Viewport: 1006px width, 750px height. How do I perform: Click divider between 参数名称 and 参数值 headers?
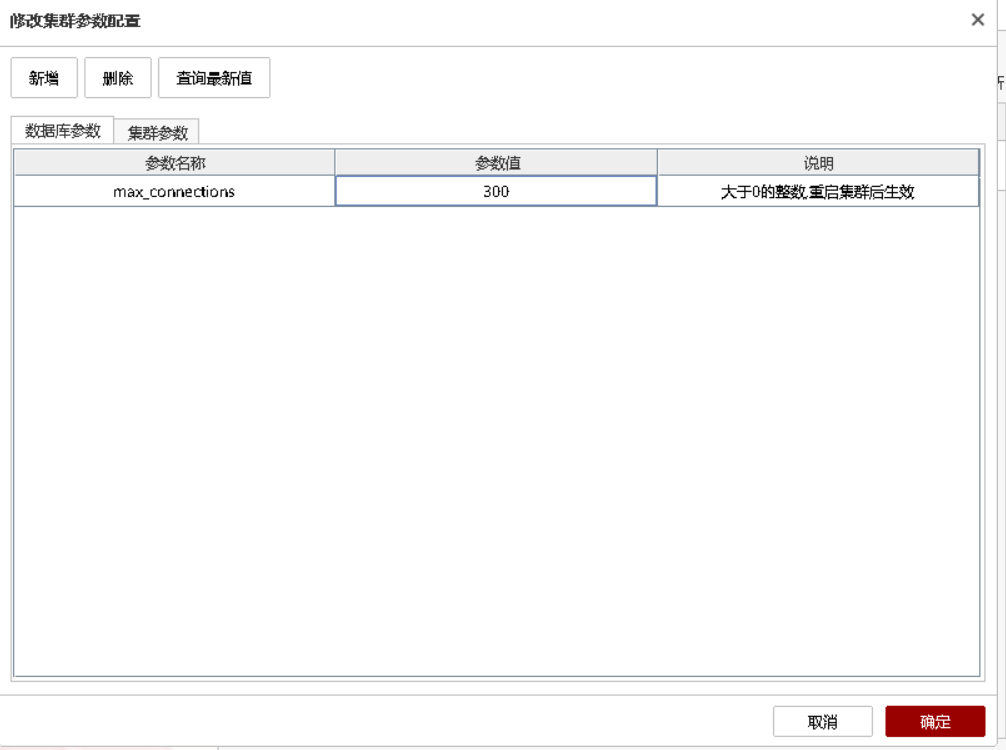pyautogui.click(x=335, y=163)
